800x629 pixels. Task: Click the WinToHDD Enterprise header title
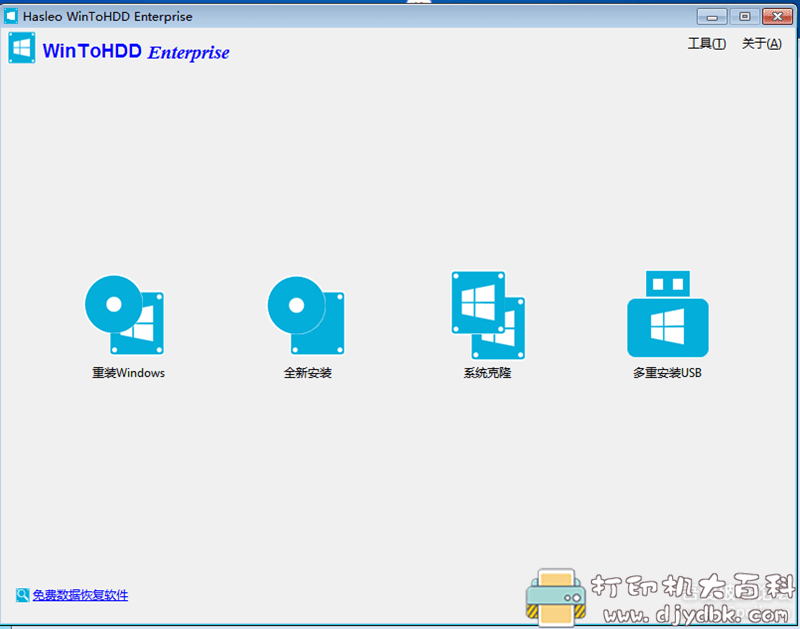point(136,52)
